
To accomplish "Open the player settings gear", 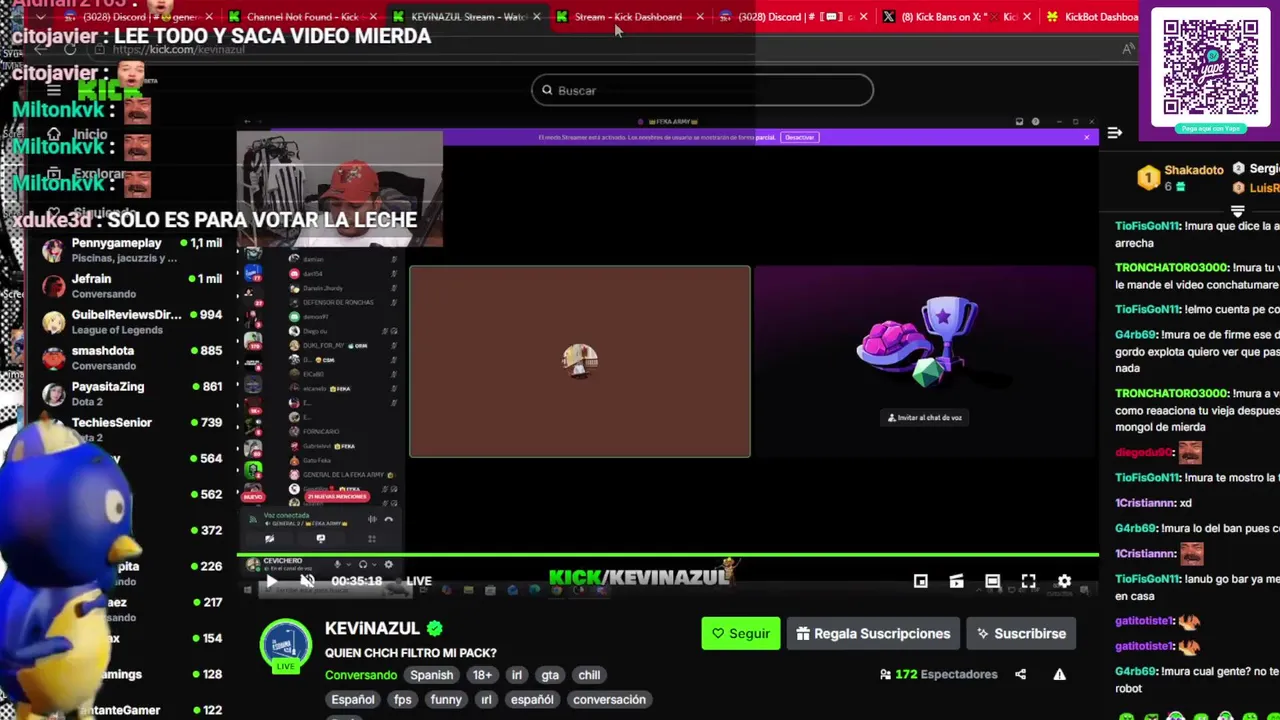I will (1064, 581).
